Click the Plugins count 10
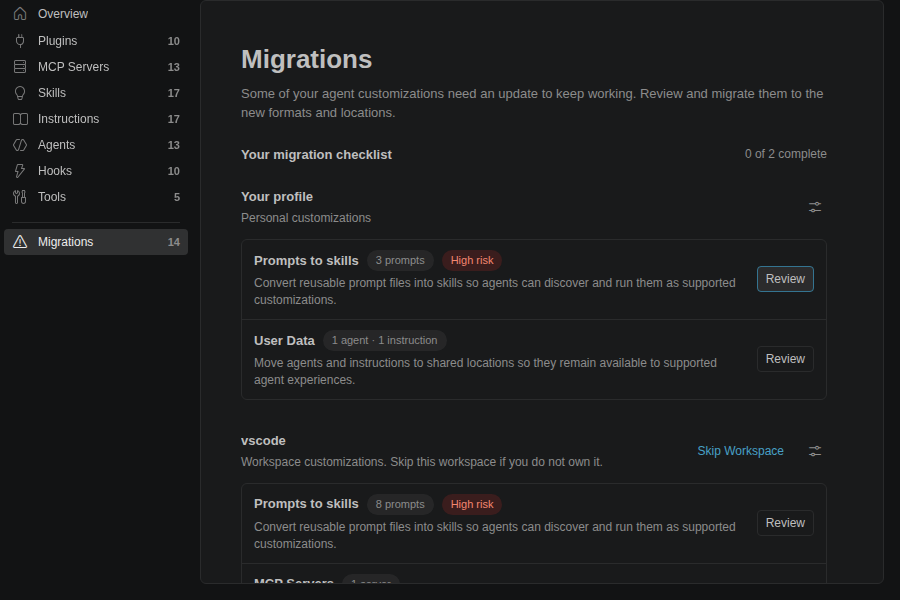Screen dimensions: 900x600 (x=174, y=41)
